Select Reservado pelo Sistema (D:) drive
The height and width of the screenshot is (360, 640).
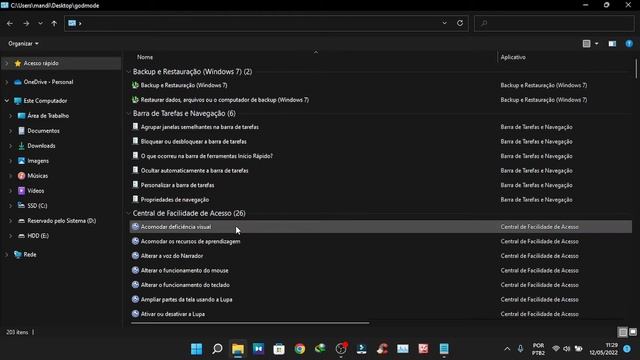point(61,221)
